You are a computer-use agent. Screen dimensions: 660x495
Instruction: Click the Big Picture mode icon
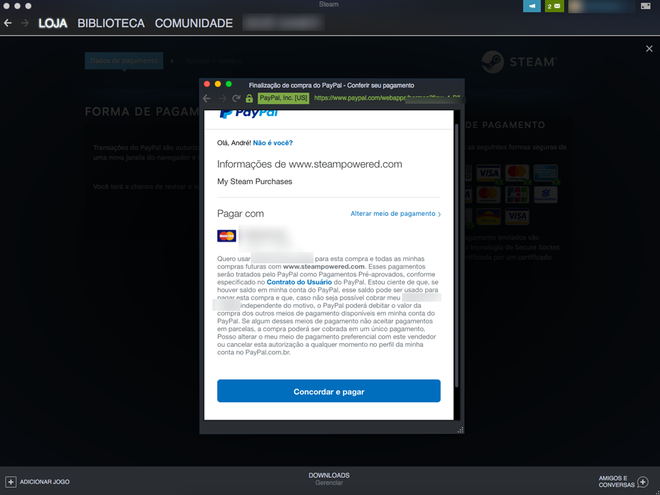(645, 6)
